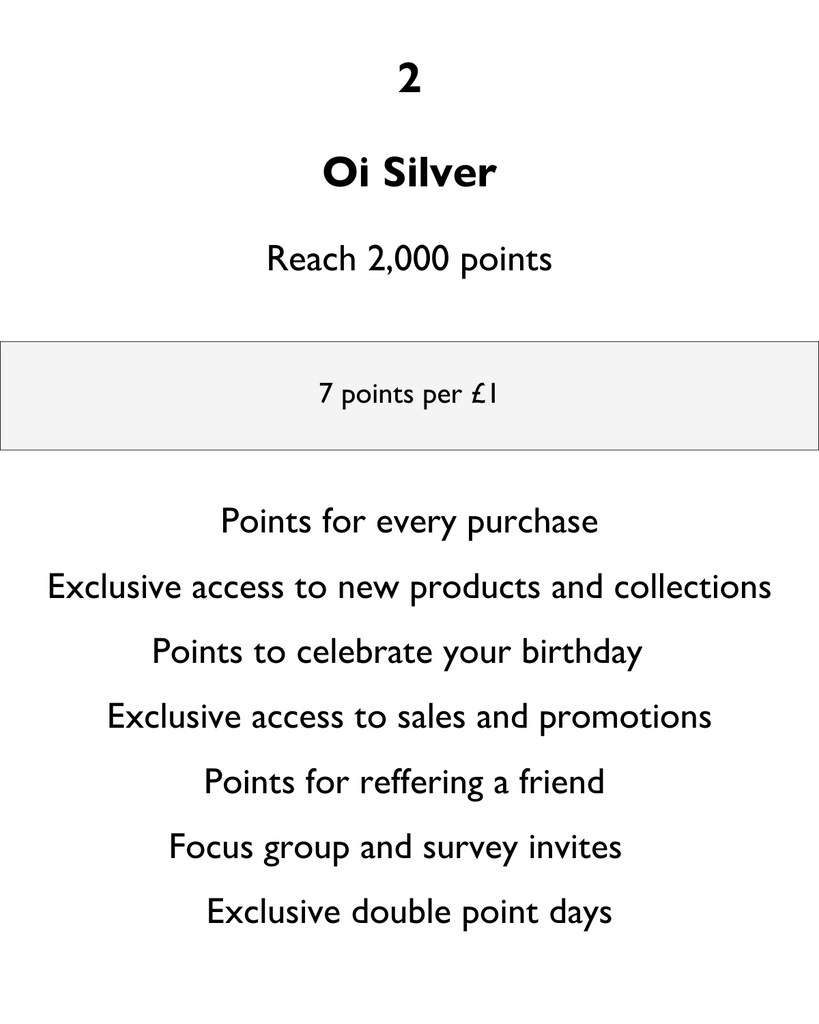Select the Oi Silver title
The width and height of the screenshot is (819, 1024).
[x=410, y=173]
